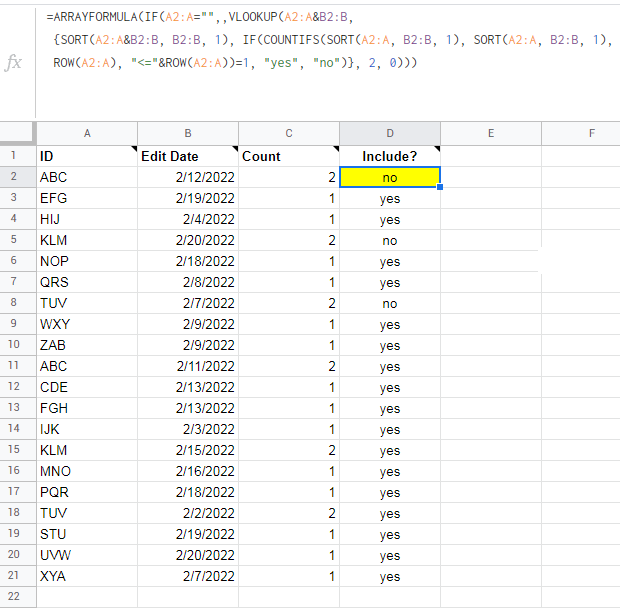Click the select-all corner box
Viewport: 620px width, 608px height.
[x=18, y=133]
